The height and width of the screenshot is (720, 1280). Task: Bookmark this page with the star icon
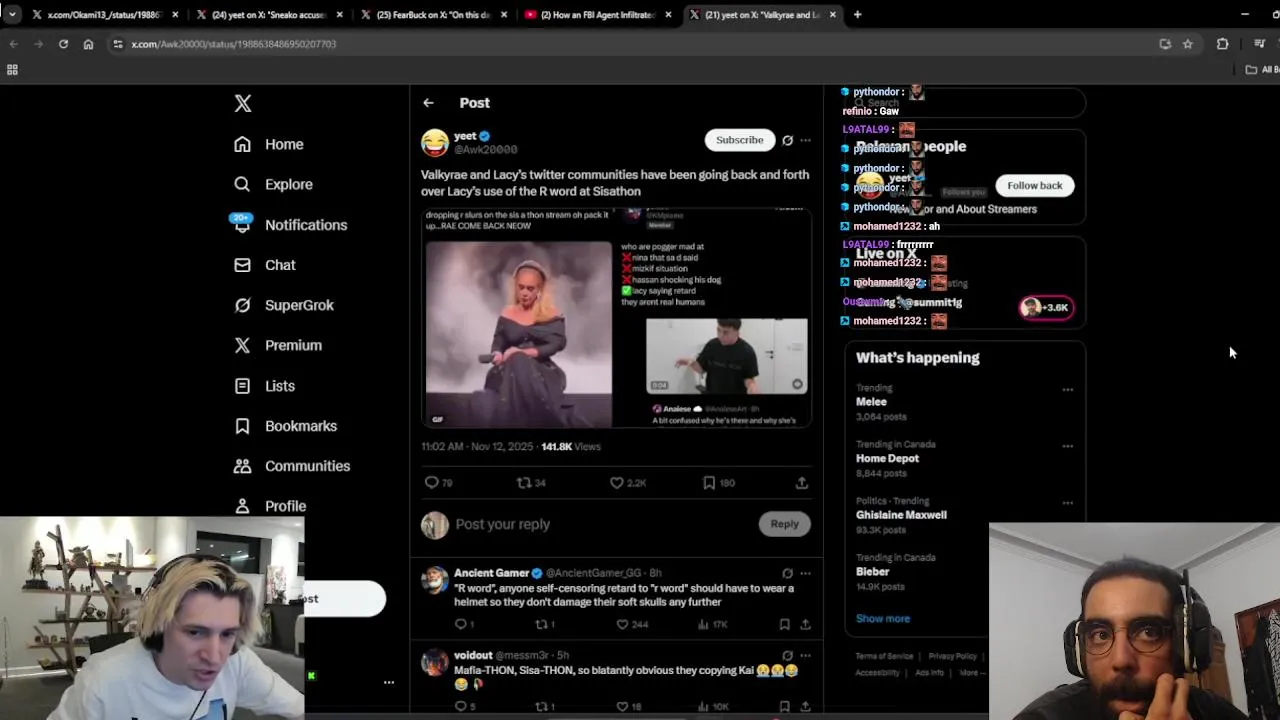point(1187,44)
